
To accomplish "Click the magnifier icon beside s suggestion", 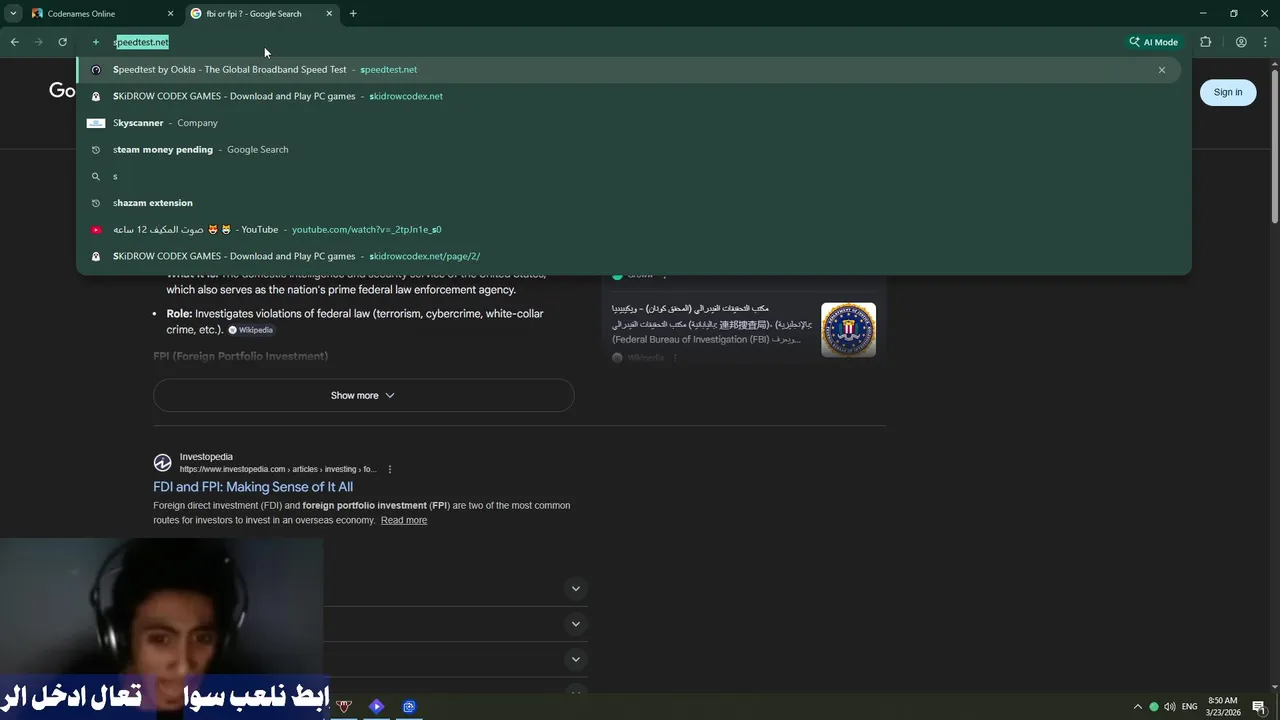I will pos(96,176).
